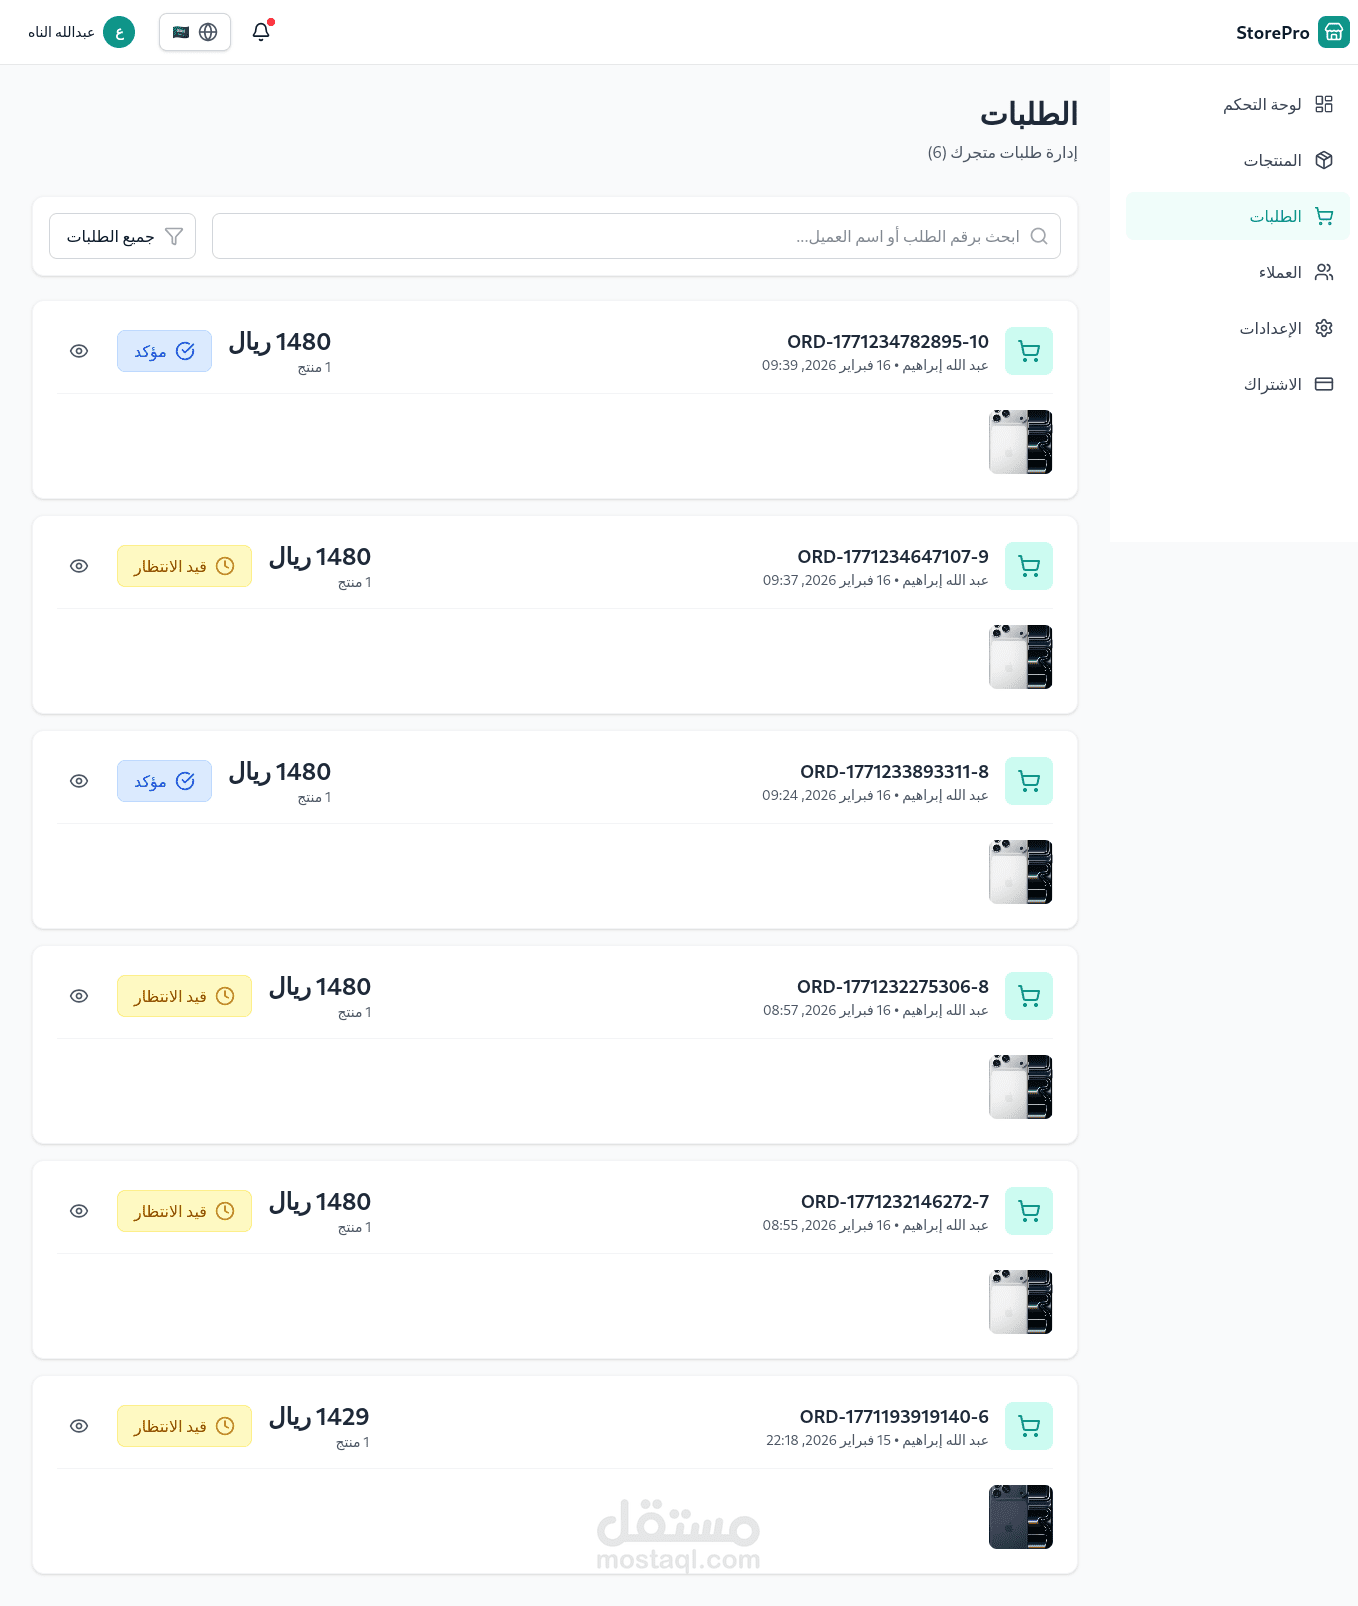Viewport: 1358px width, 1606px height.
Task: Open the جميع الطلبات filter dropdown
Action: (122, 236)
